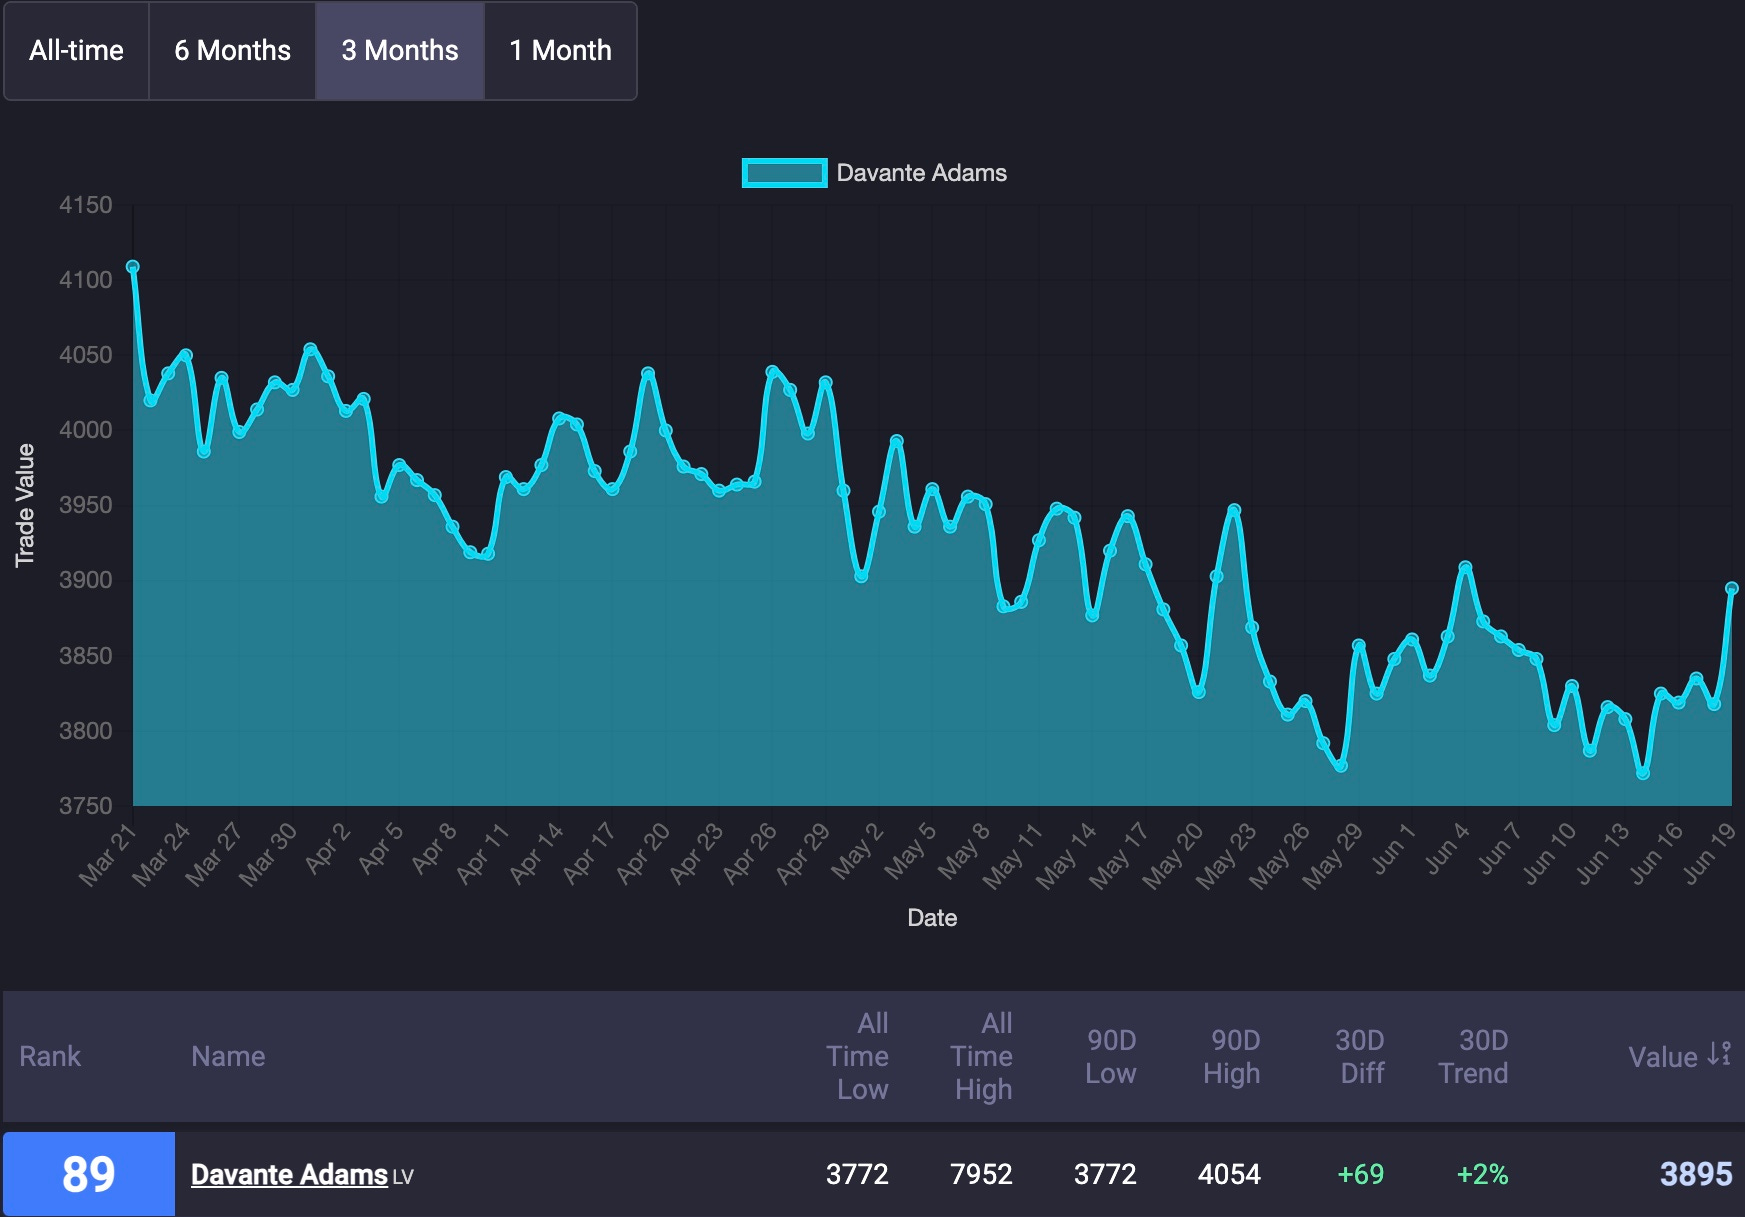Switch to the All-time range tab
Screen dimensions: 1745x1217
[x=77, y=51]
